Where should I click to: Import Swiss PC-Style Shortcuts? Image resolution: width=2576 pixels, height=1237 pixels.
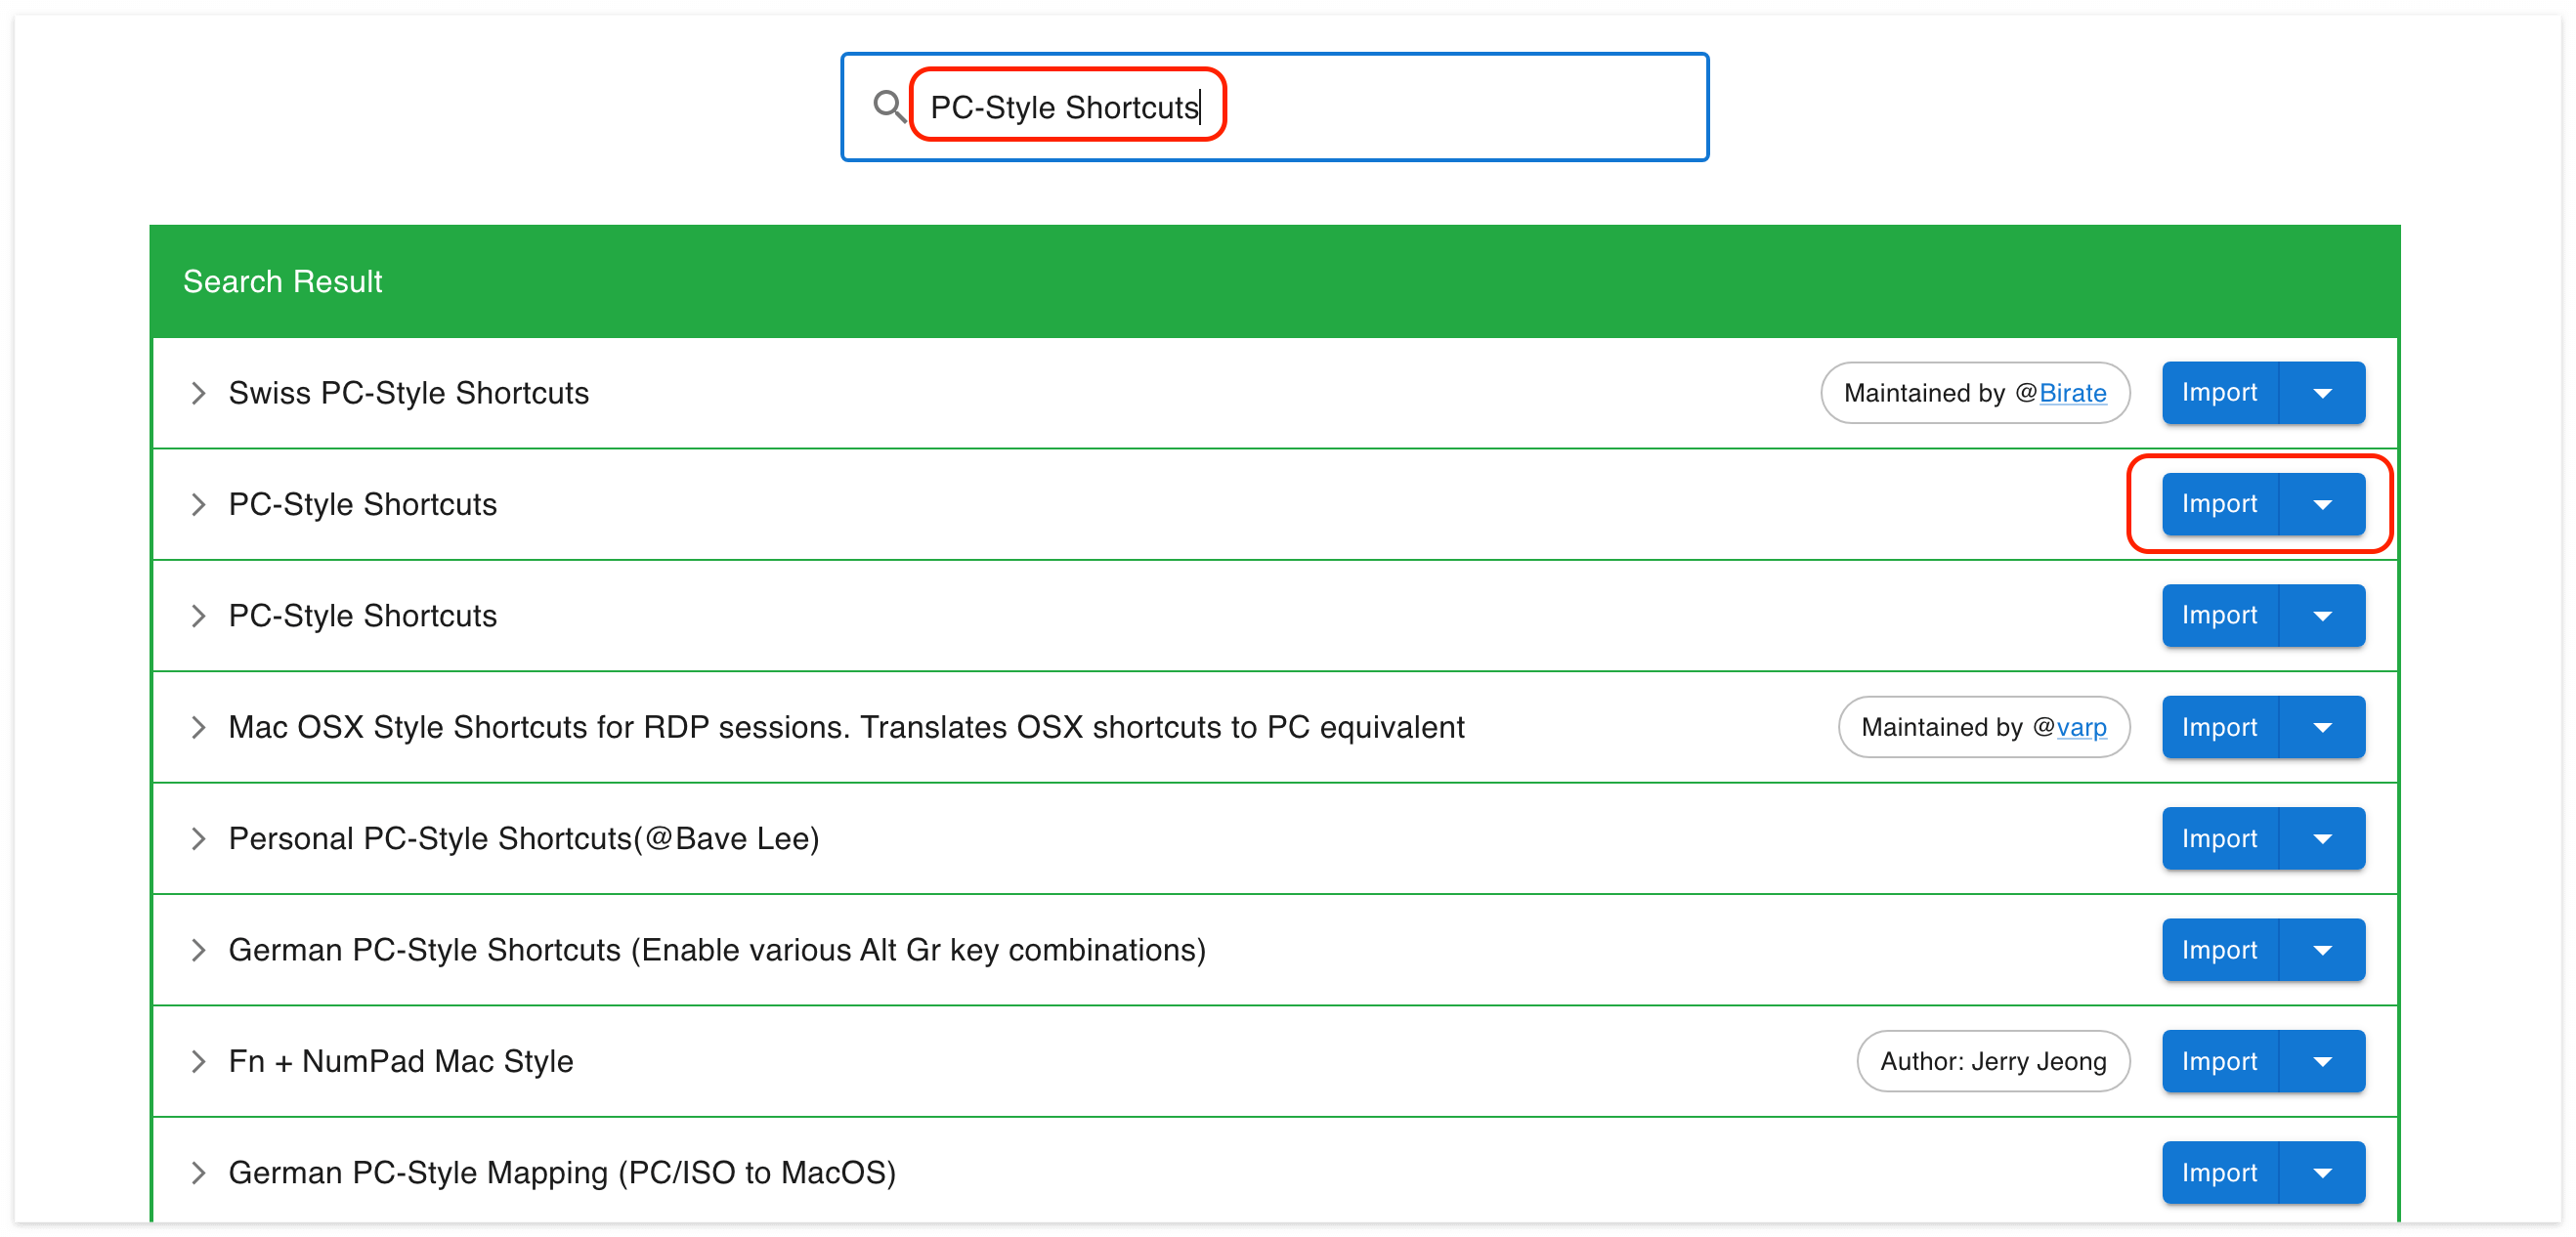click(x=2219, y=393)
